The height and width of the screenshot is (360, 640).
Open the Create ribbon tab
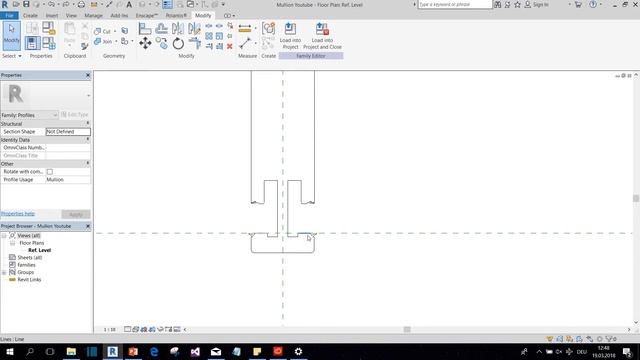(30, 16)
